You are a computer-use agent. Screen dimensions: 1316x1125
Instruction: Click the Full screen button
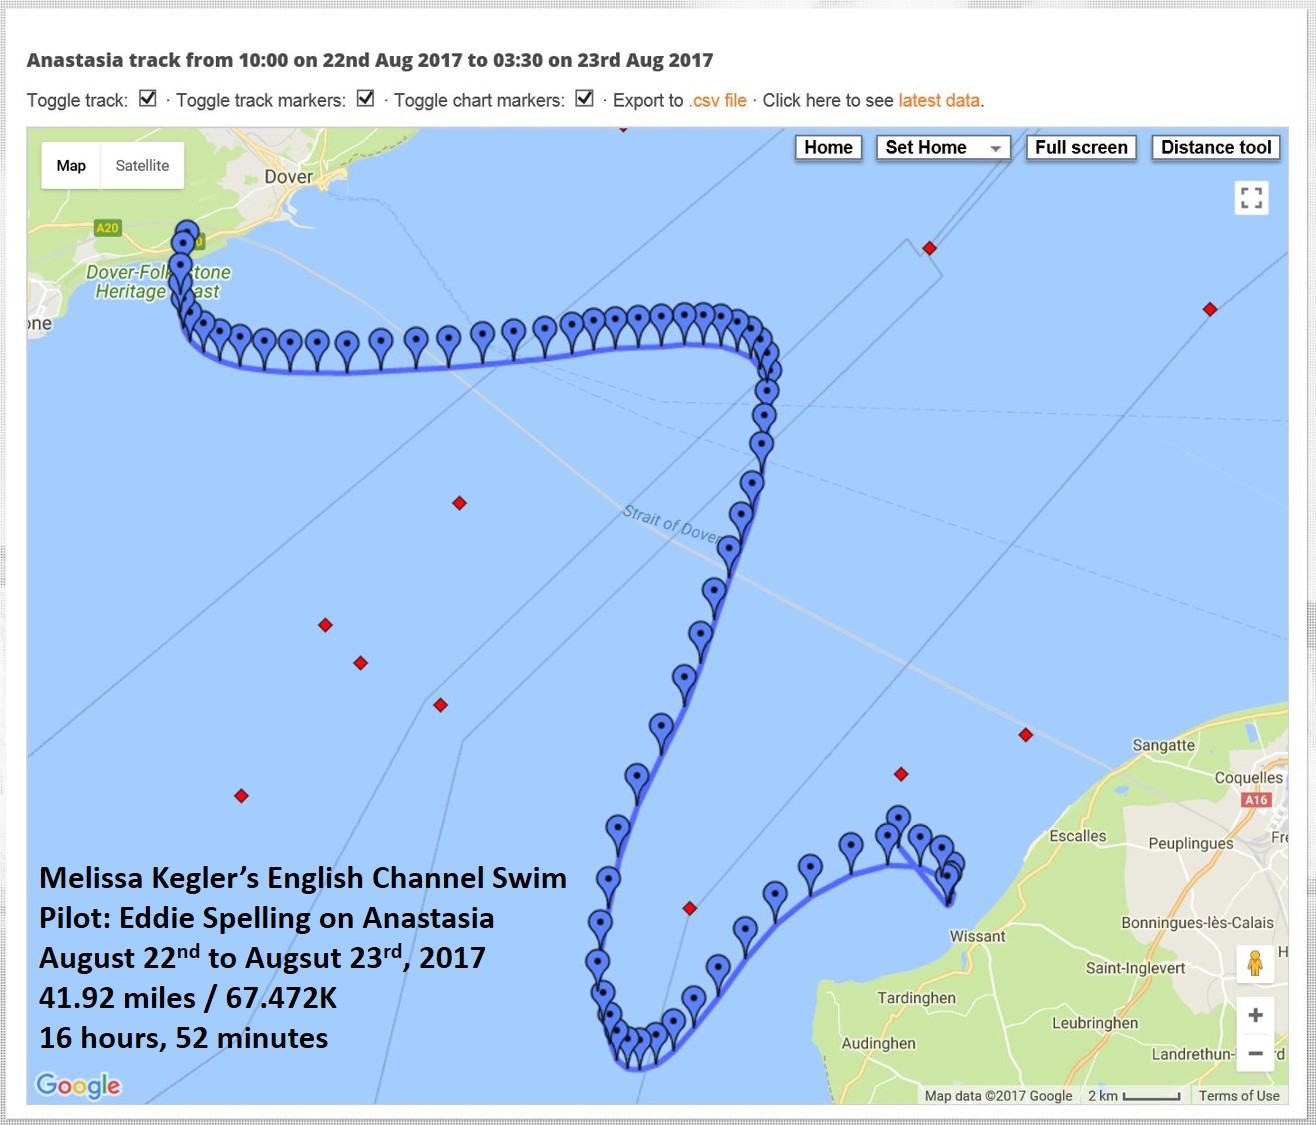[1081, 148]
